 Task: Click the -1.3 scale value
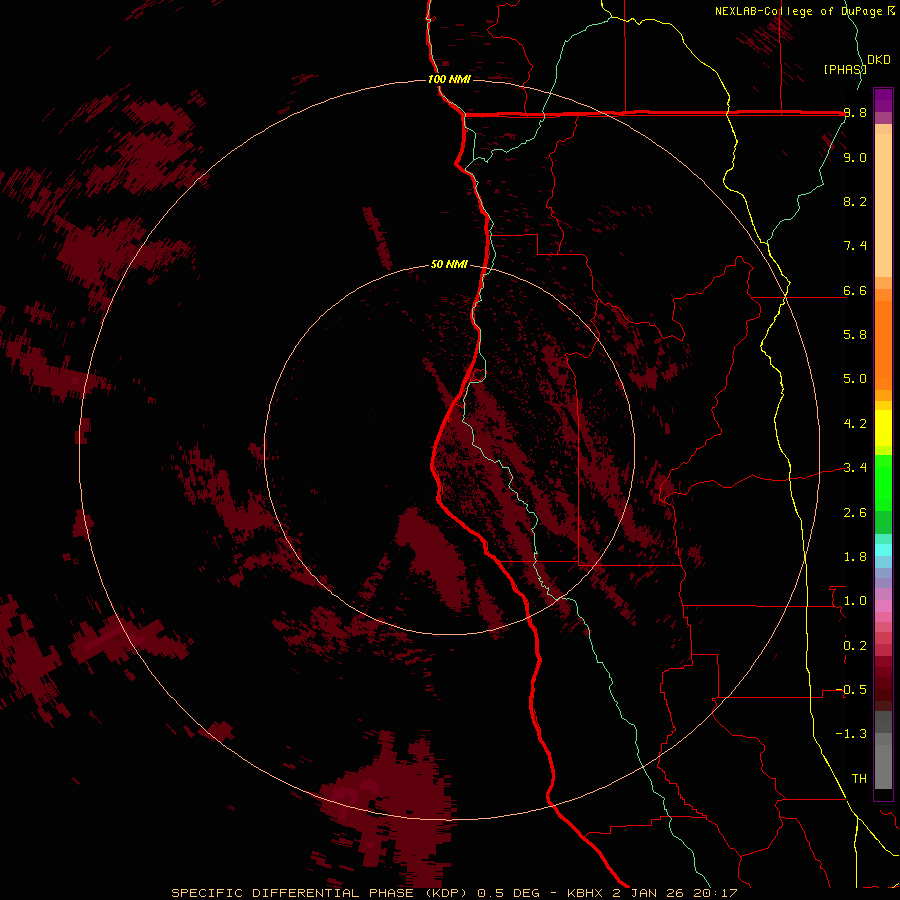pos(851,734)
